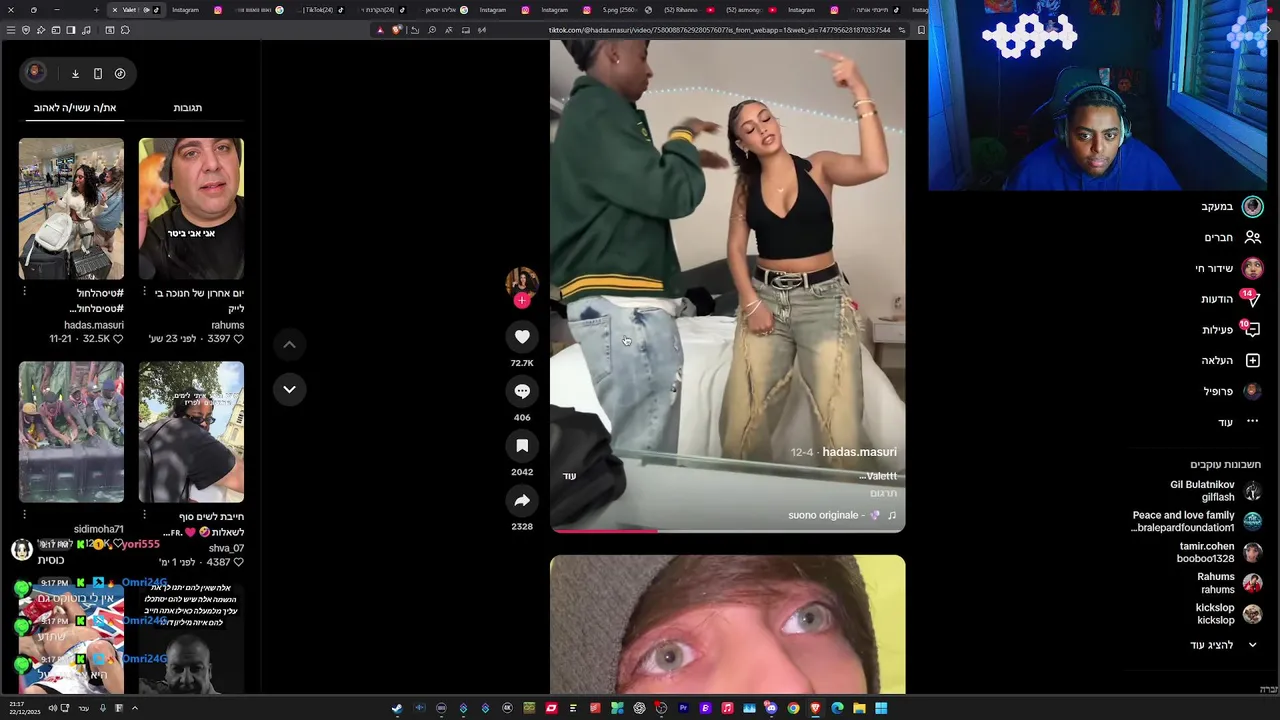Screen dimensions: 1280x720
Task: Click the TikTok coin icon in the pill
Action: 120,73
